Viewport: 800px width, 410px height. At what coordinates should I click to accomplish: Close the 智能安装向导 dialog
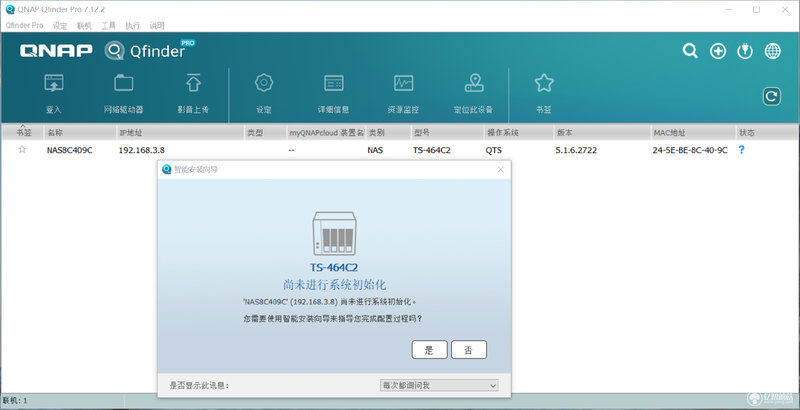tap(501, 169)
